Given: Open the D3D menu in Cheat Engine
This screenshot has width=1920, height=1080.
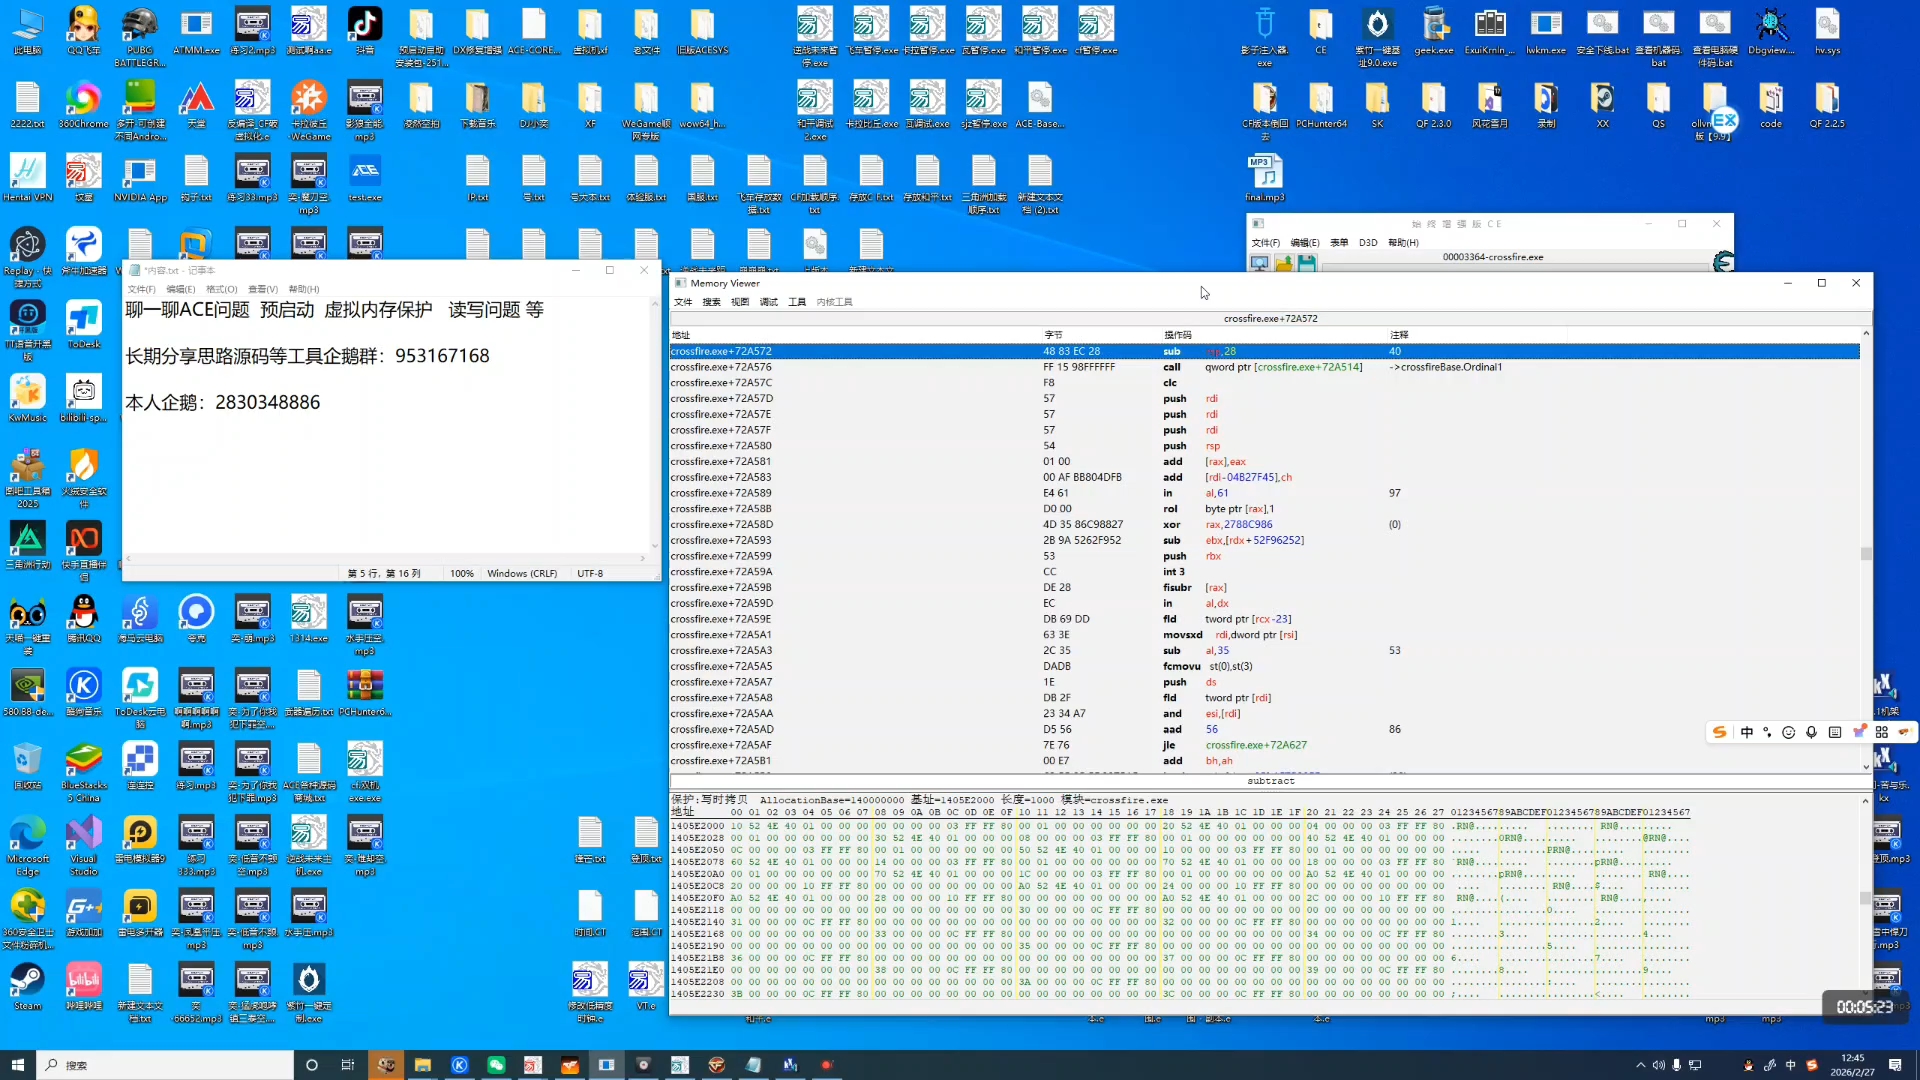Looking at the screenshot, I should (1368, 243).
